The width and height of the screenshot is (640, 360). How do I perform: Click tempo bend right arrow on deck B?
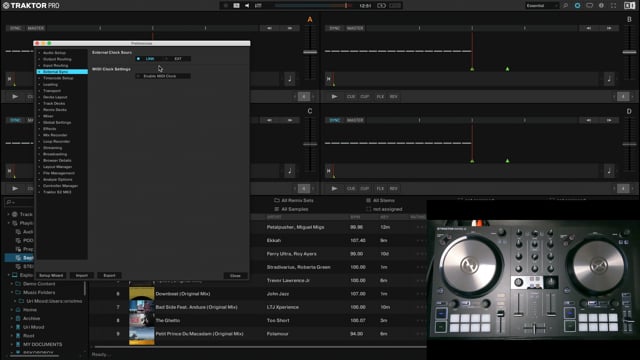[x=609, y=28]
